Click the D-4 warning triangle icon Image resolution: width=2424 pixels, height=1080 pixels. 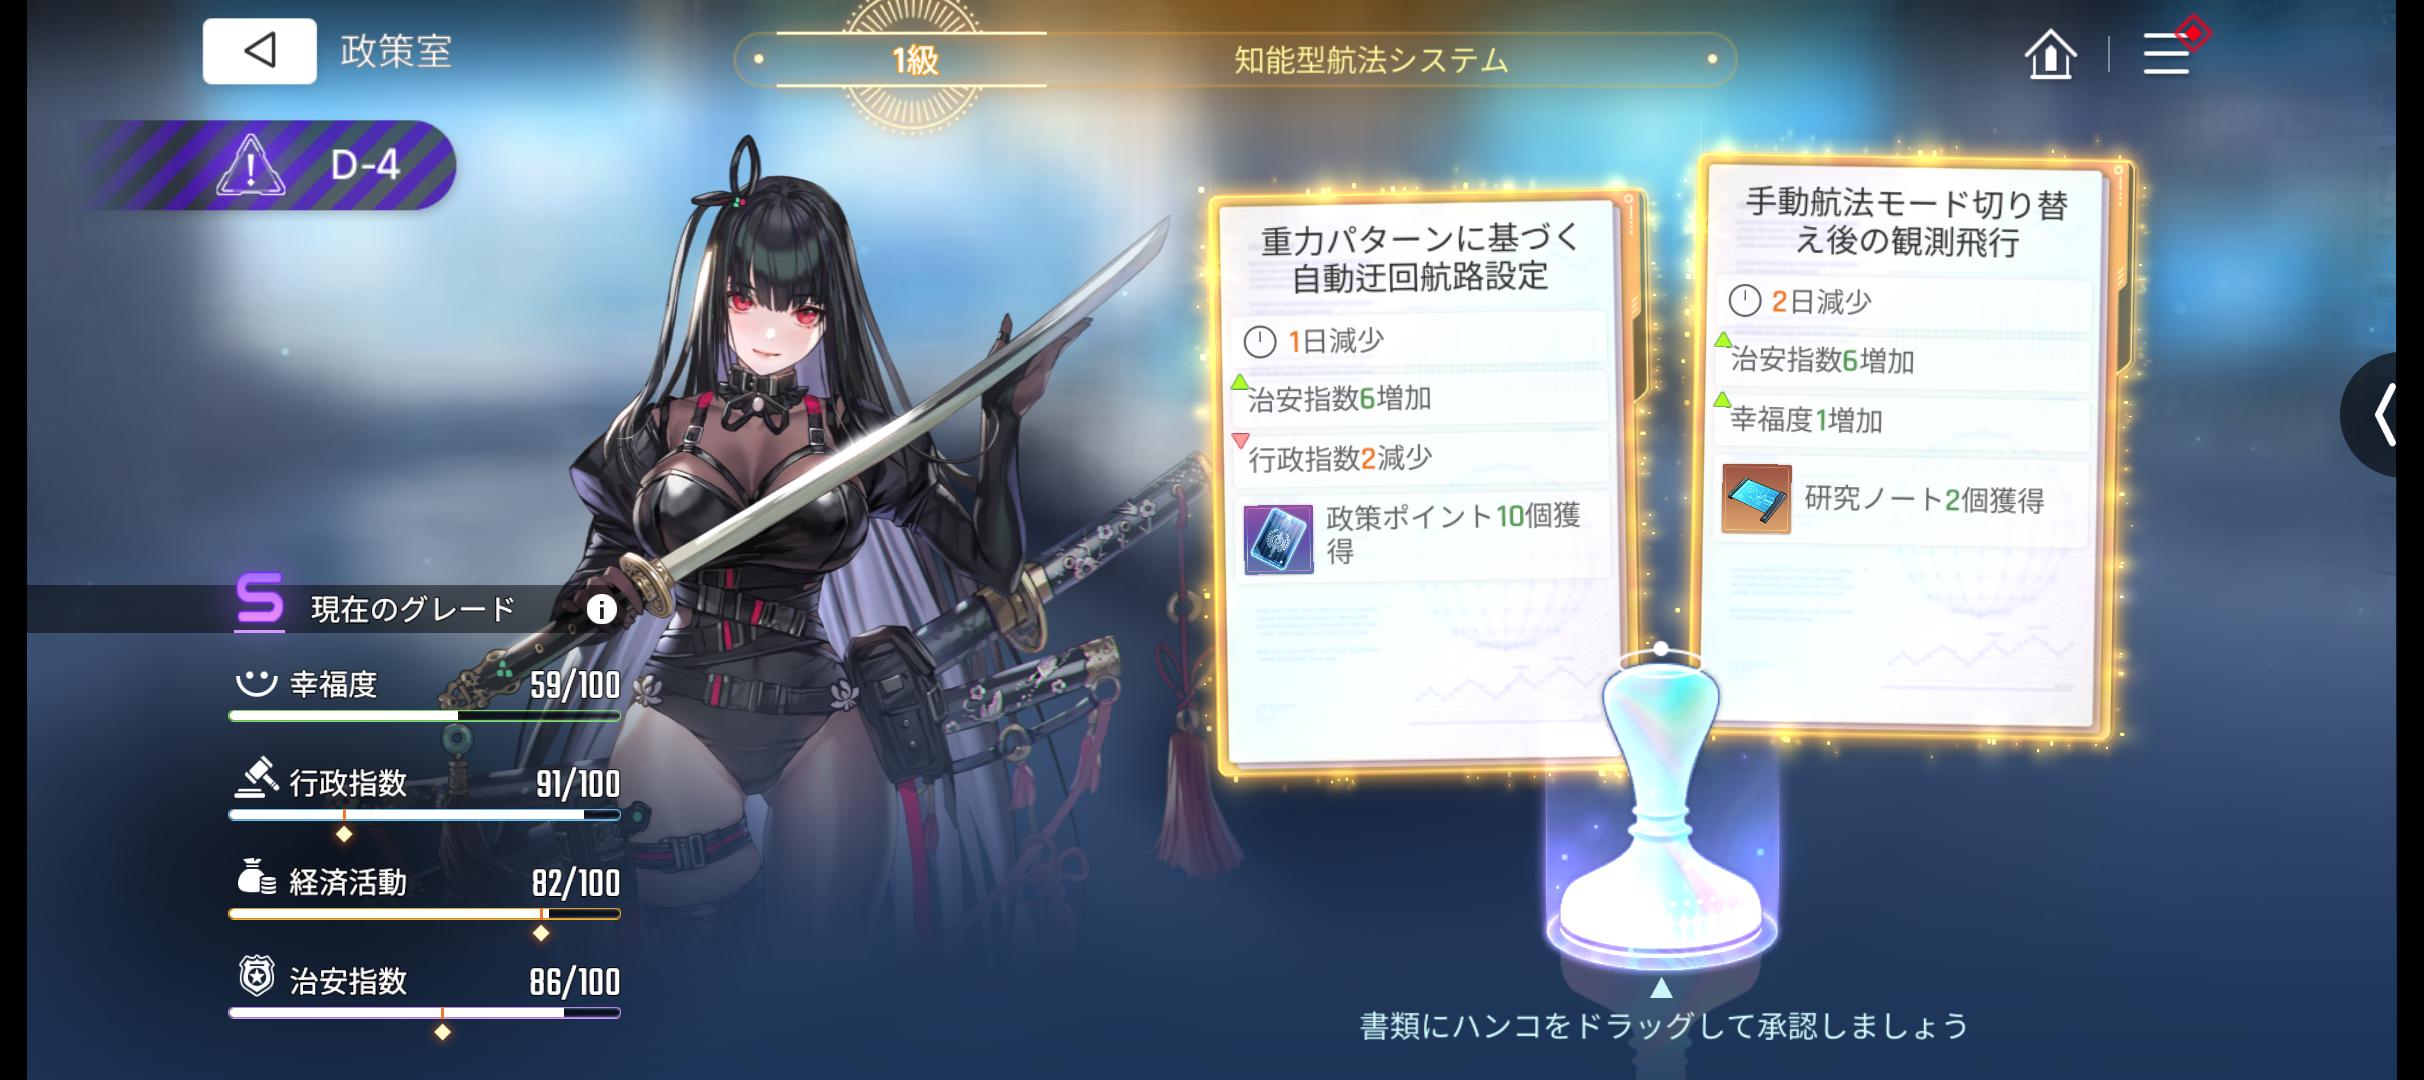(x=251, y=165)
